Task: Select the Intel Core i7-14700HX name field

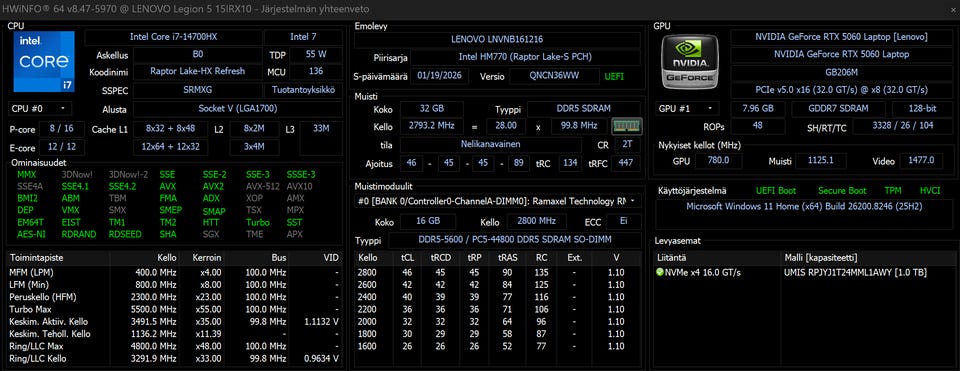Action: click(173, 37)
